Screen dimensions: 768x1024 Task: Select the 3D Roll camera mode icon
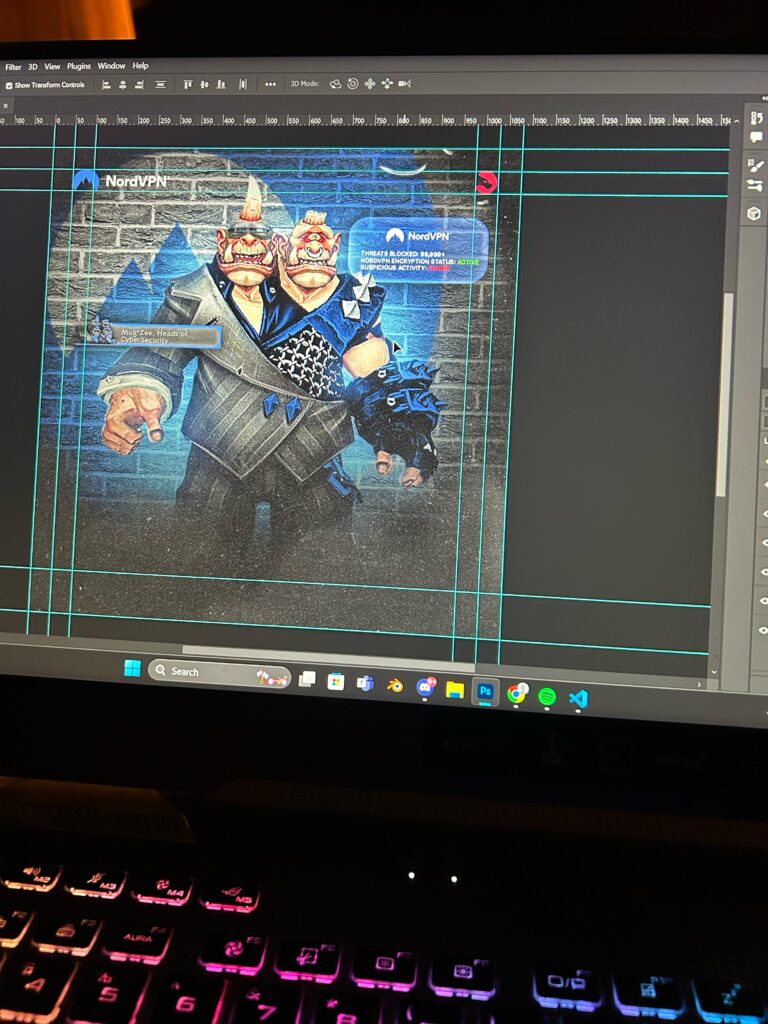(x=353, y=84)
